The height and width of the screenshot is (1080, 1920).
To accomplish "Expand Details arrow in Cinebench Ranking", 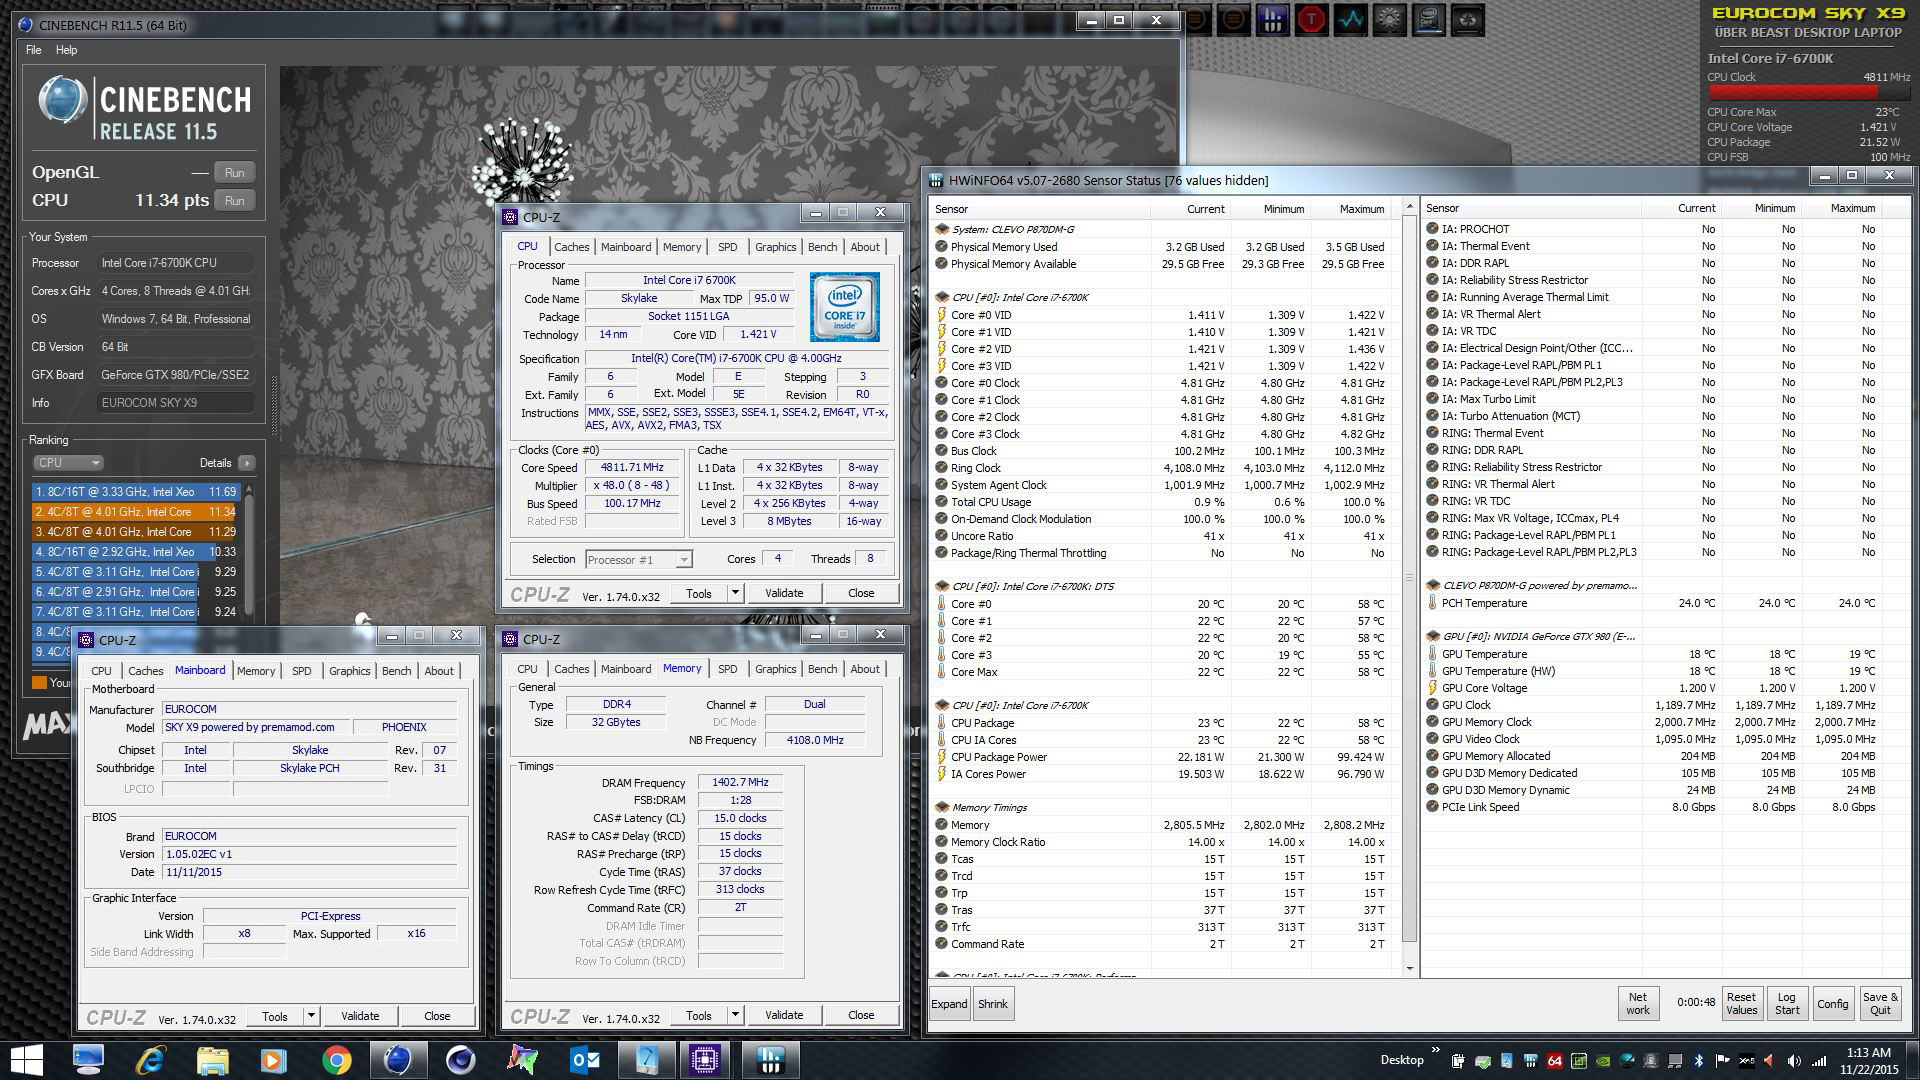I will [x=247, y=463].
